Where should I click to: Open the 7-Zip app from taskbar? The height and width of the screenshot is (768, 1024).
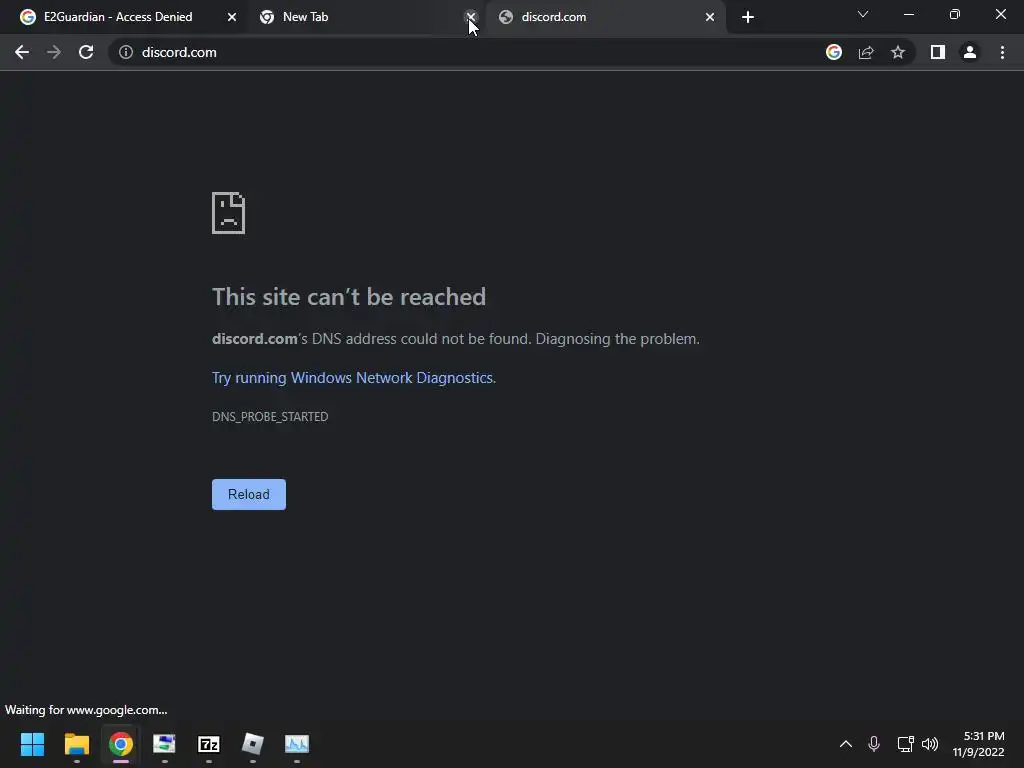[209, 744]
